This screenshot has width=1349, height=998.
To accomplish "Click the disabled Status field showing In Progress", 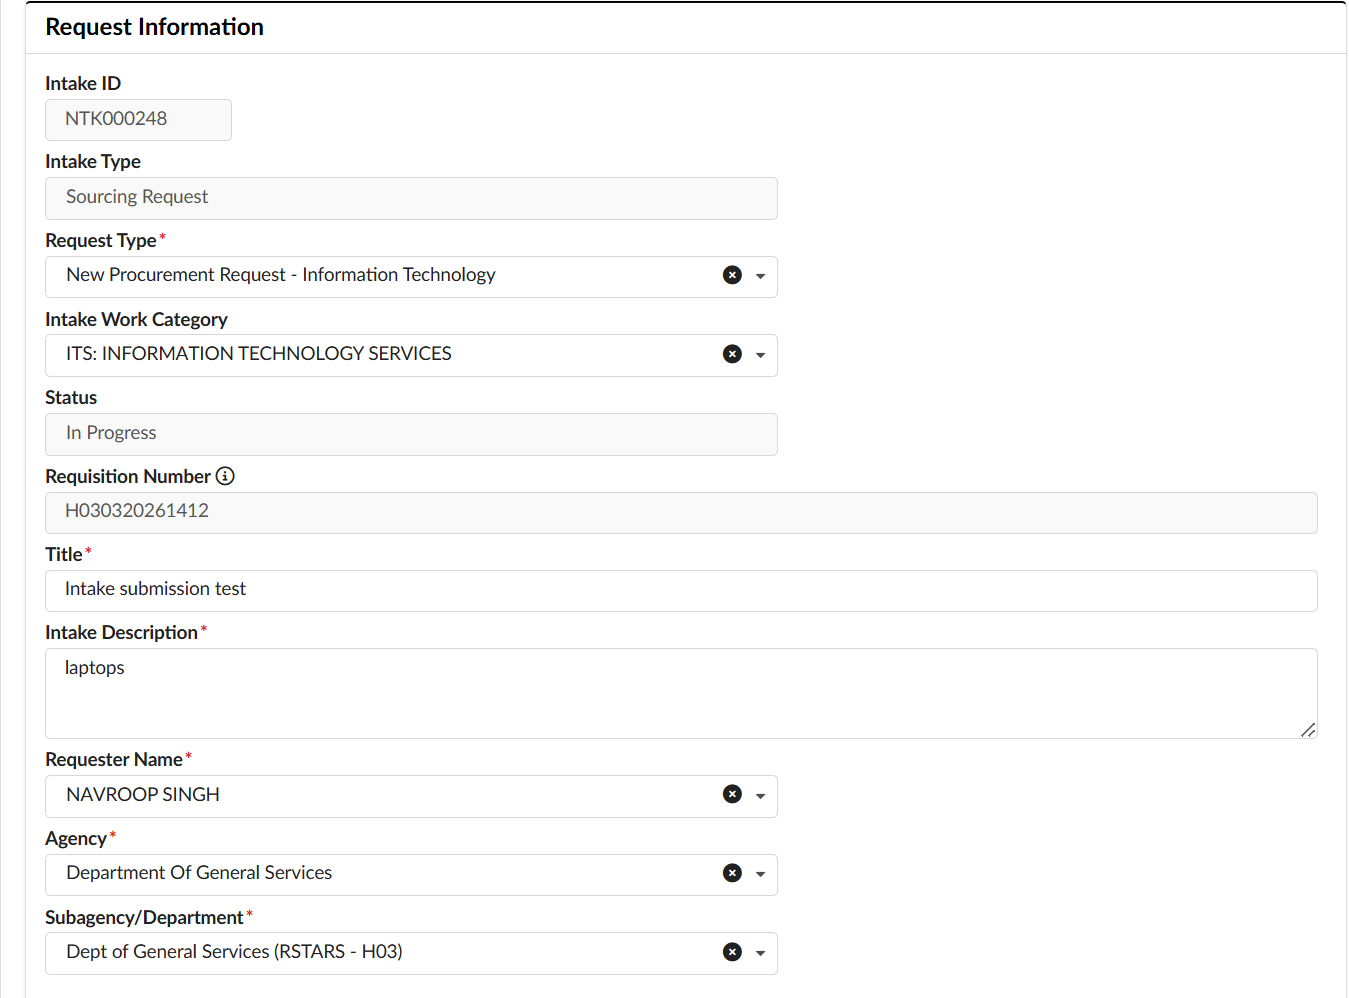I will point(400,433).
